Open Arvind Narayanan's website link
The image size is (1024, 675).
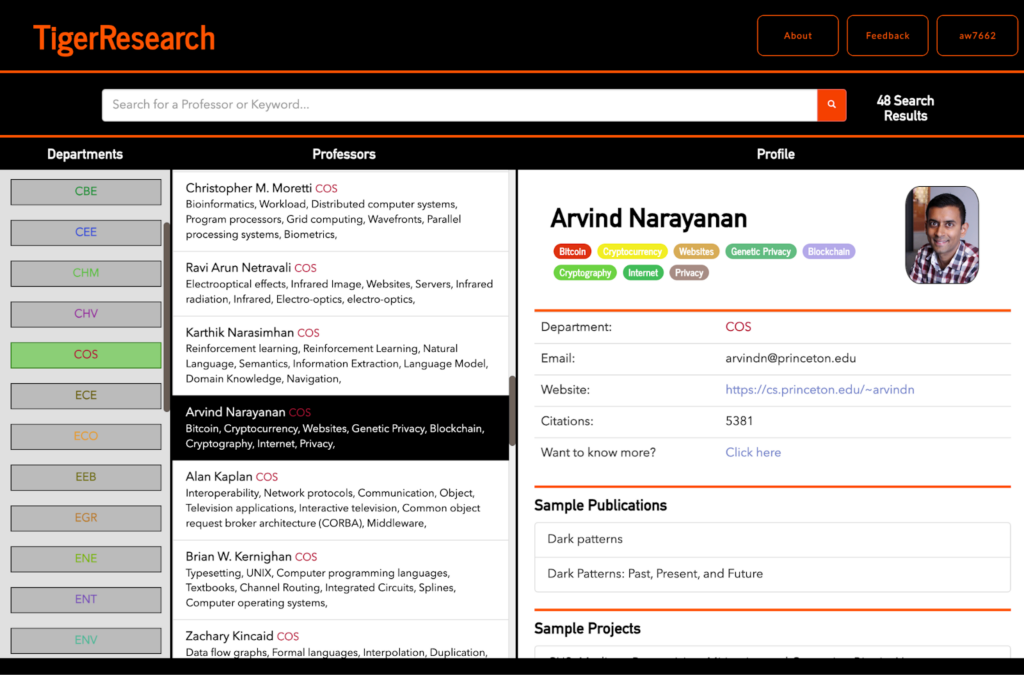coord(820,390)
